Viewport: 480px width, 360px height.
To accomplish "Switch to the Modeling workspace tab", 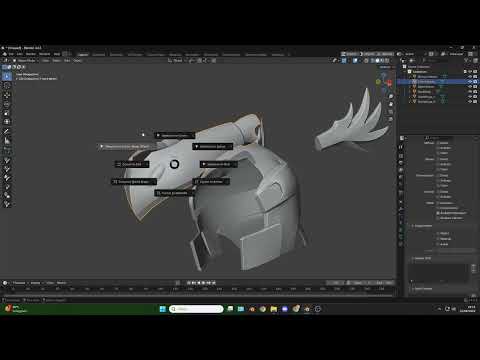I will tap(99, 54).
